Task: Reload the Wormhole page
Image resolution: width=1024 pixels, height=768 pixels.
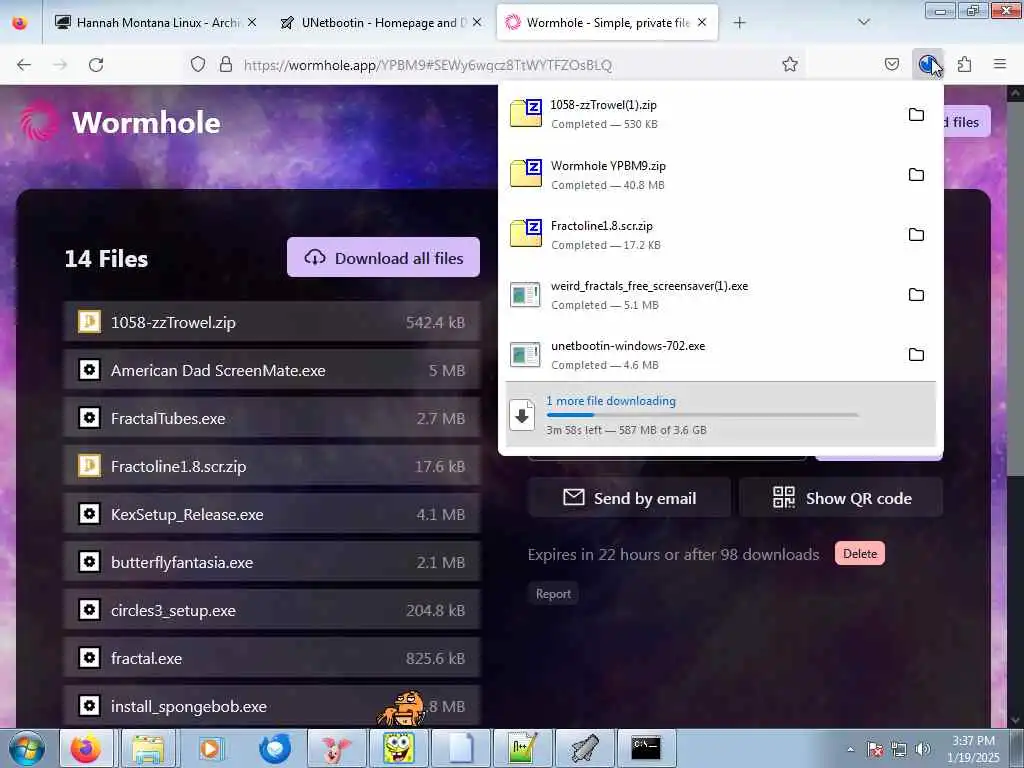Action: click(96, 65)
